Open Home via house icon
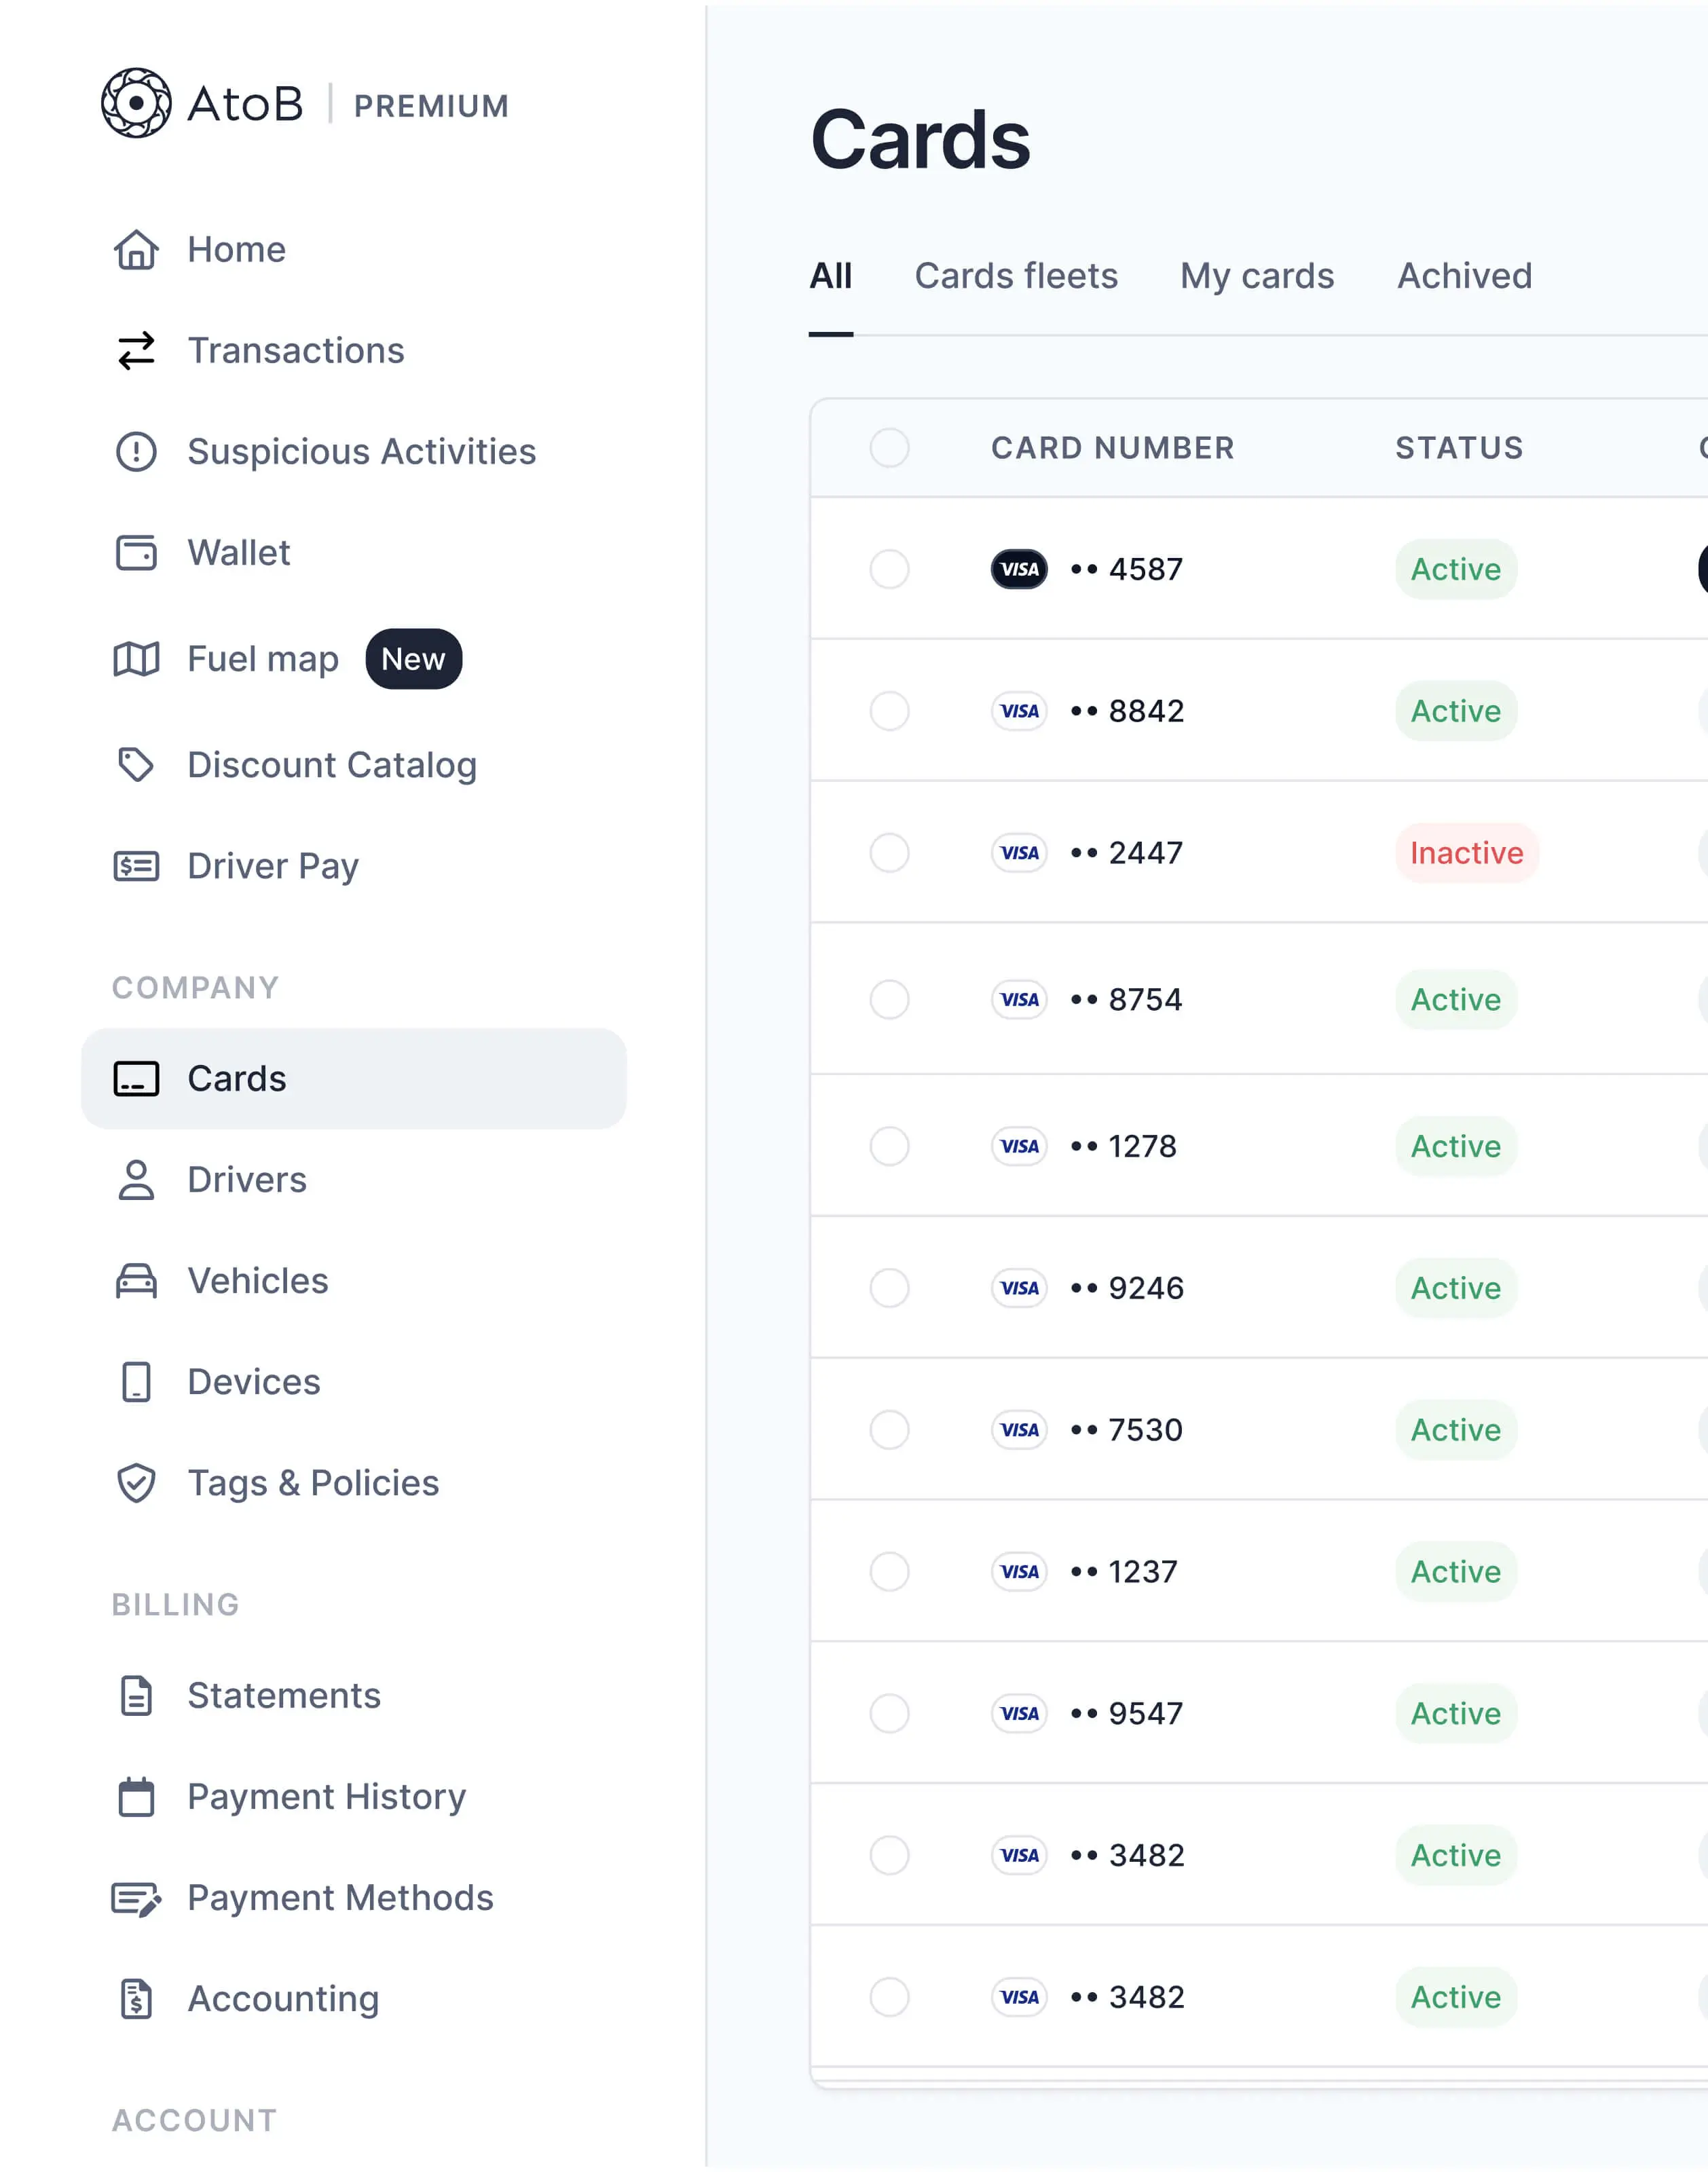Image resolution: width=1708 pixels, height=2172 pixels. [136, 250]
